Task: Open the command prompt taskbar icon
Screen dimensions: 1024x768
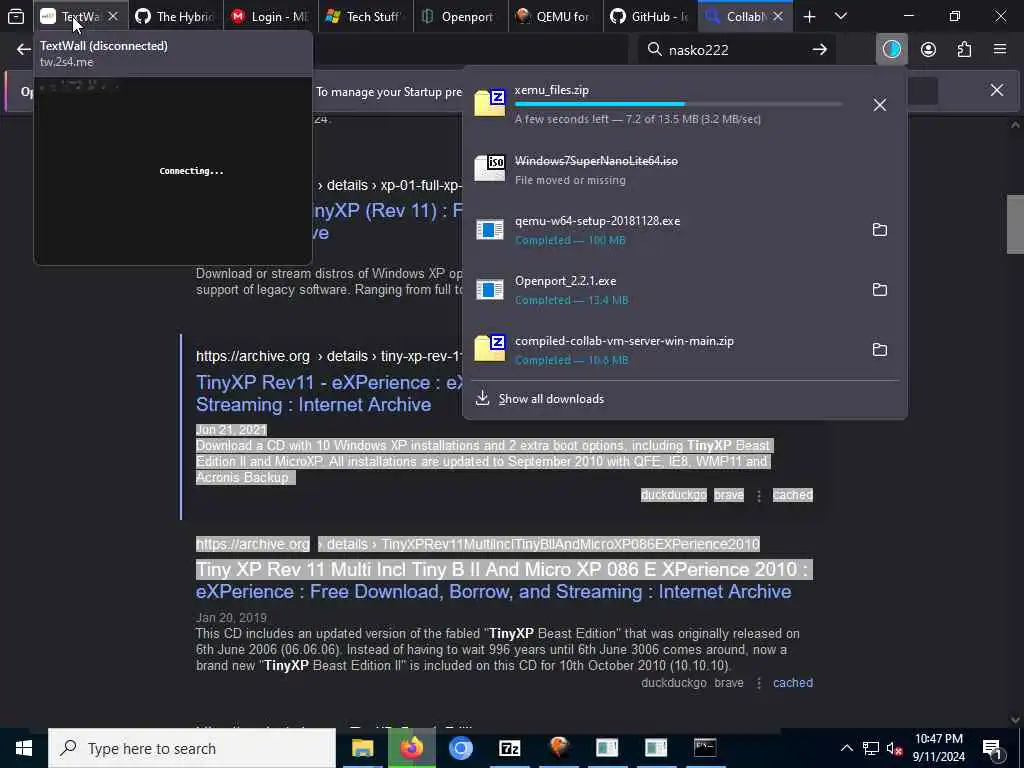Action: (705, 748)
